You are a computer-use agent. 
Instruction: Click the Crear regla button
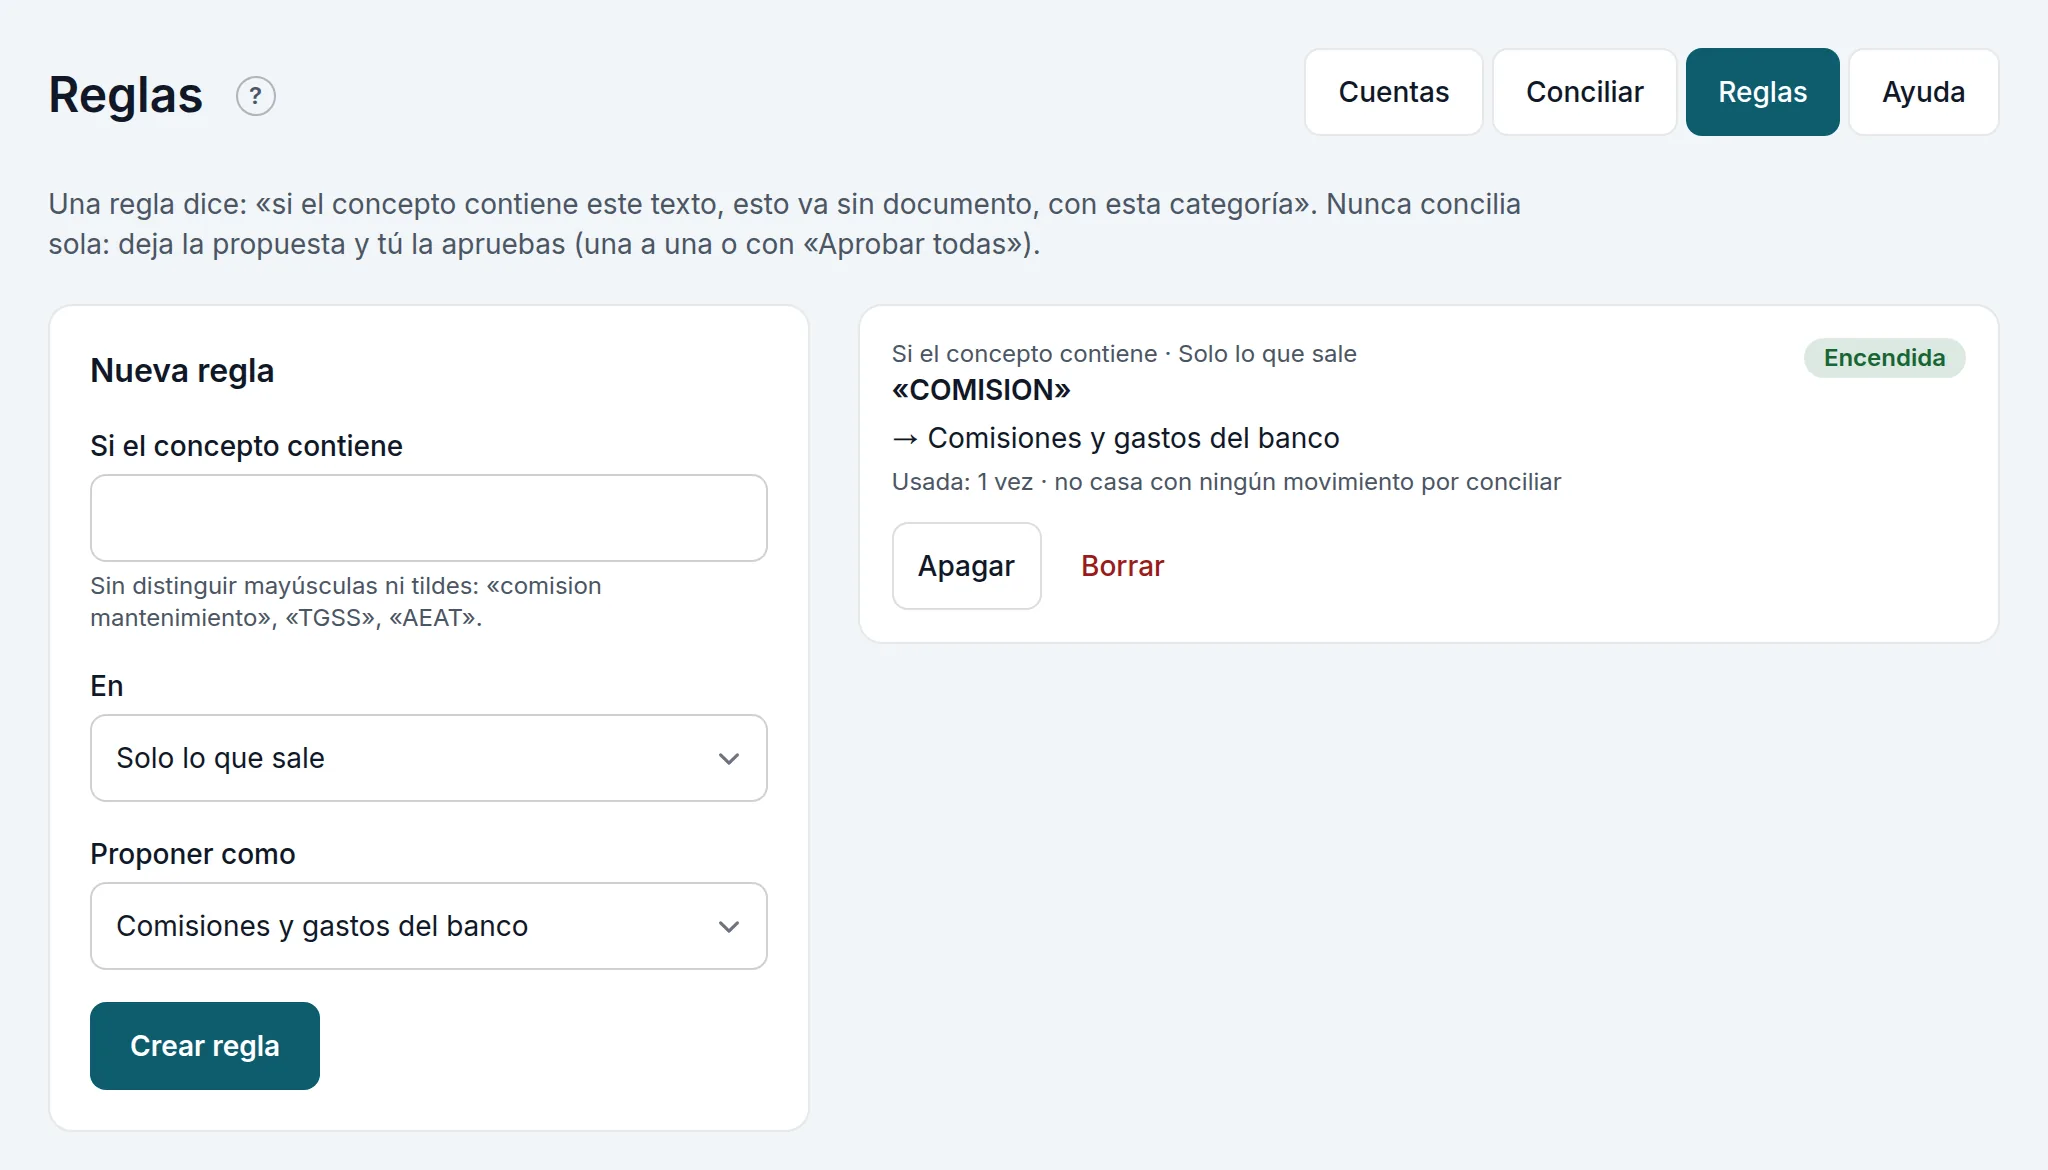(x=205, y=1046)
